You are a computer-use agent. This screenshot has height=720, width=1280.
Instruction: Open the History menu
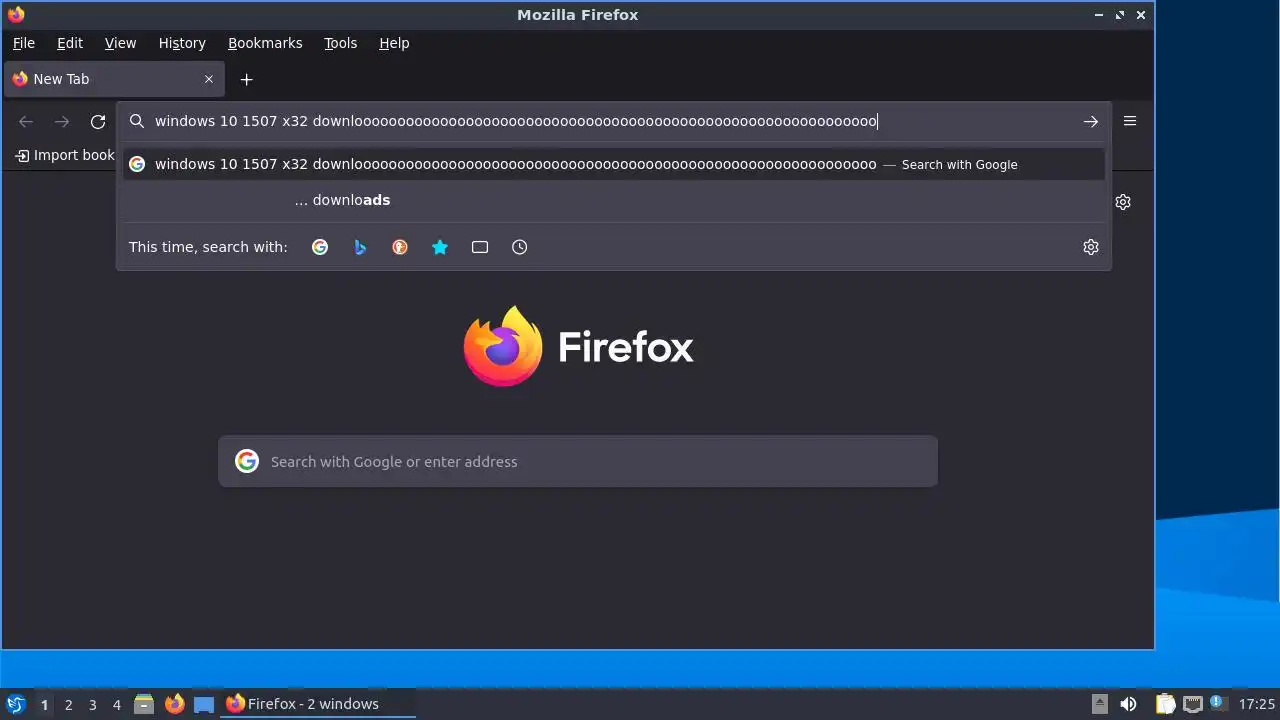182,43
